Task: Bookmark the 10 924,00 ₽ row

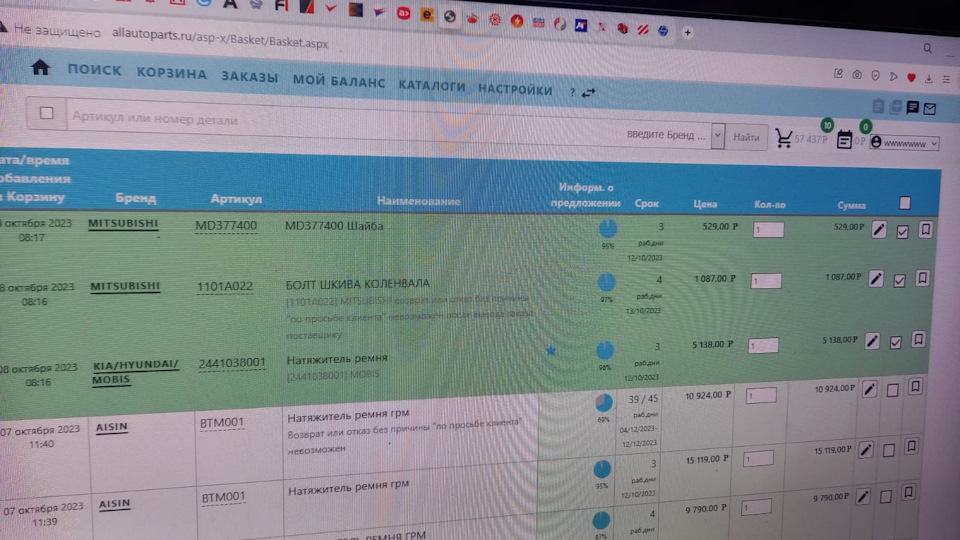Action: [915, 386]
